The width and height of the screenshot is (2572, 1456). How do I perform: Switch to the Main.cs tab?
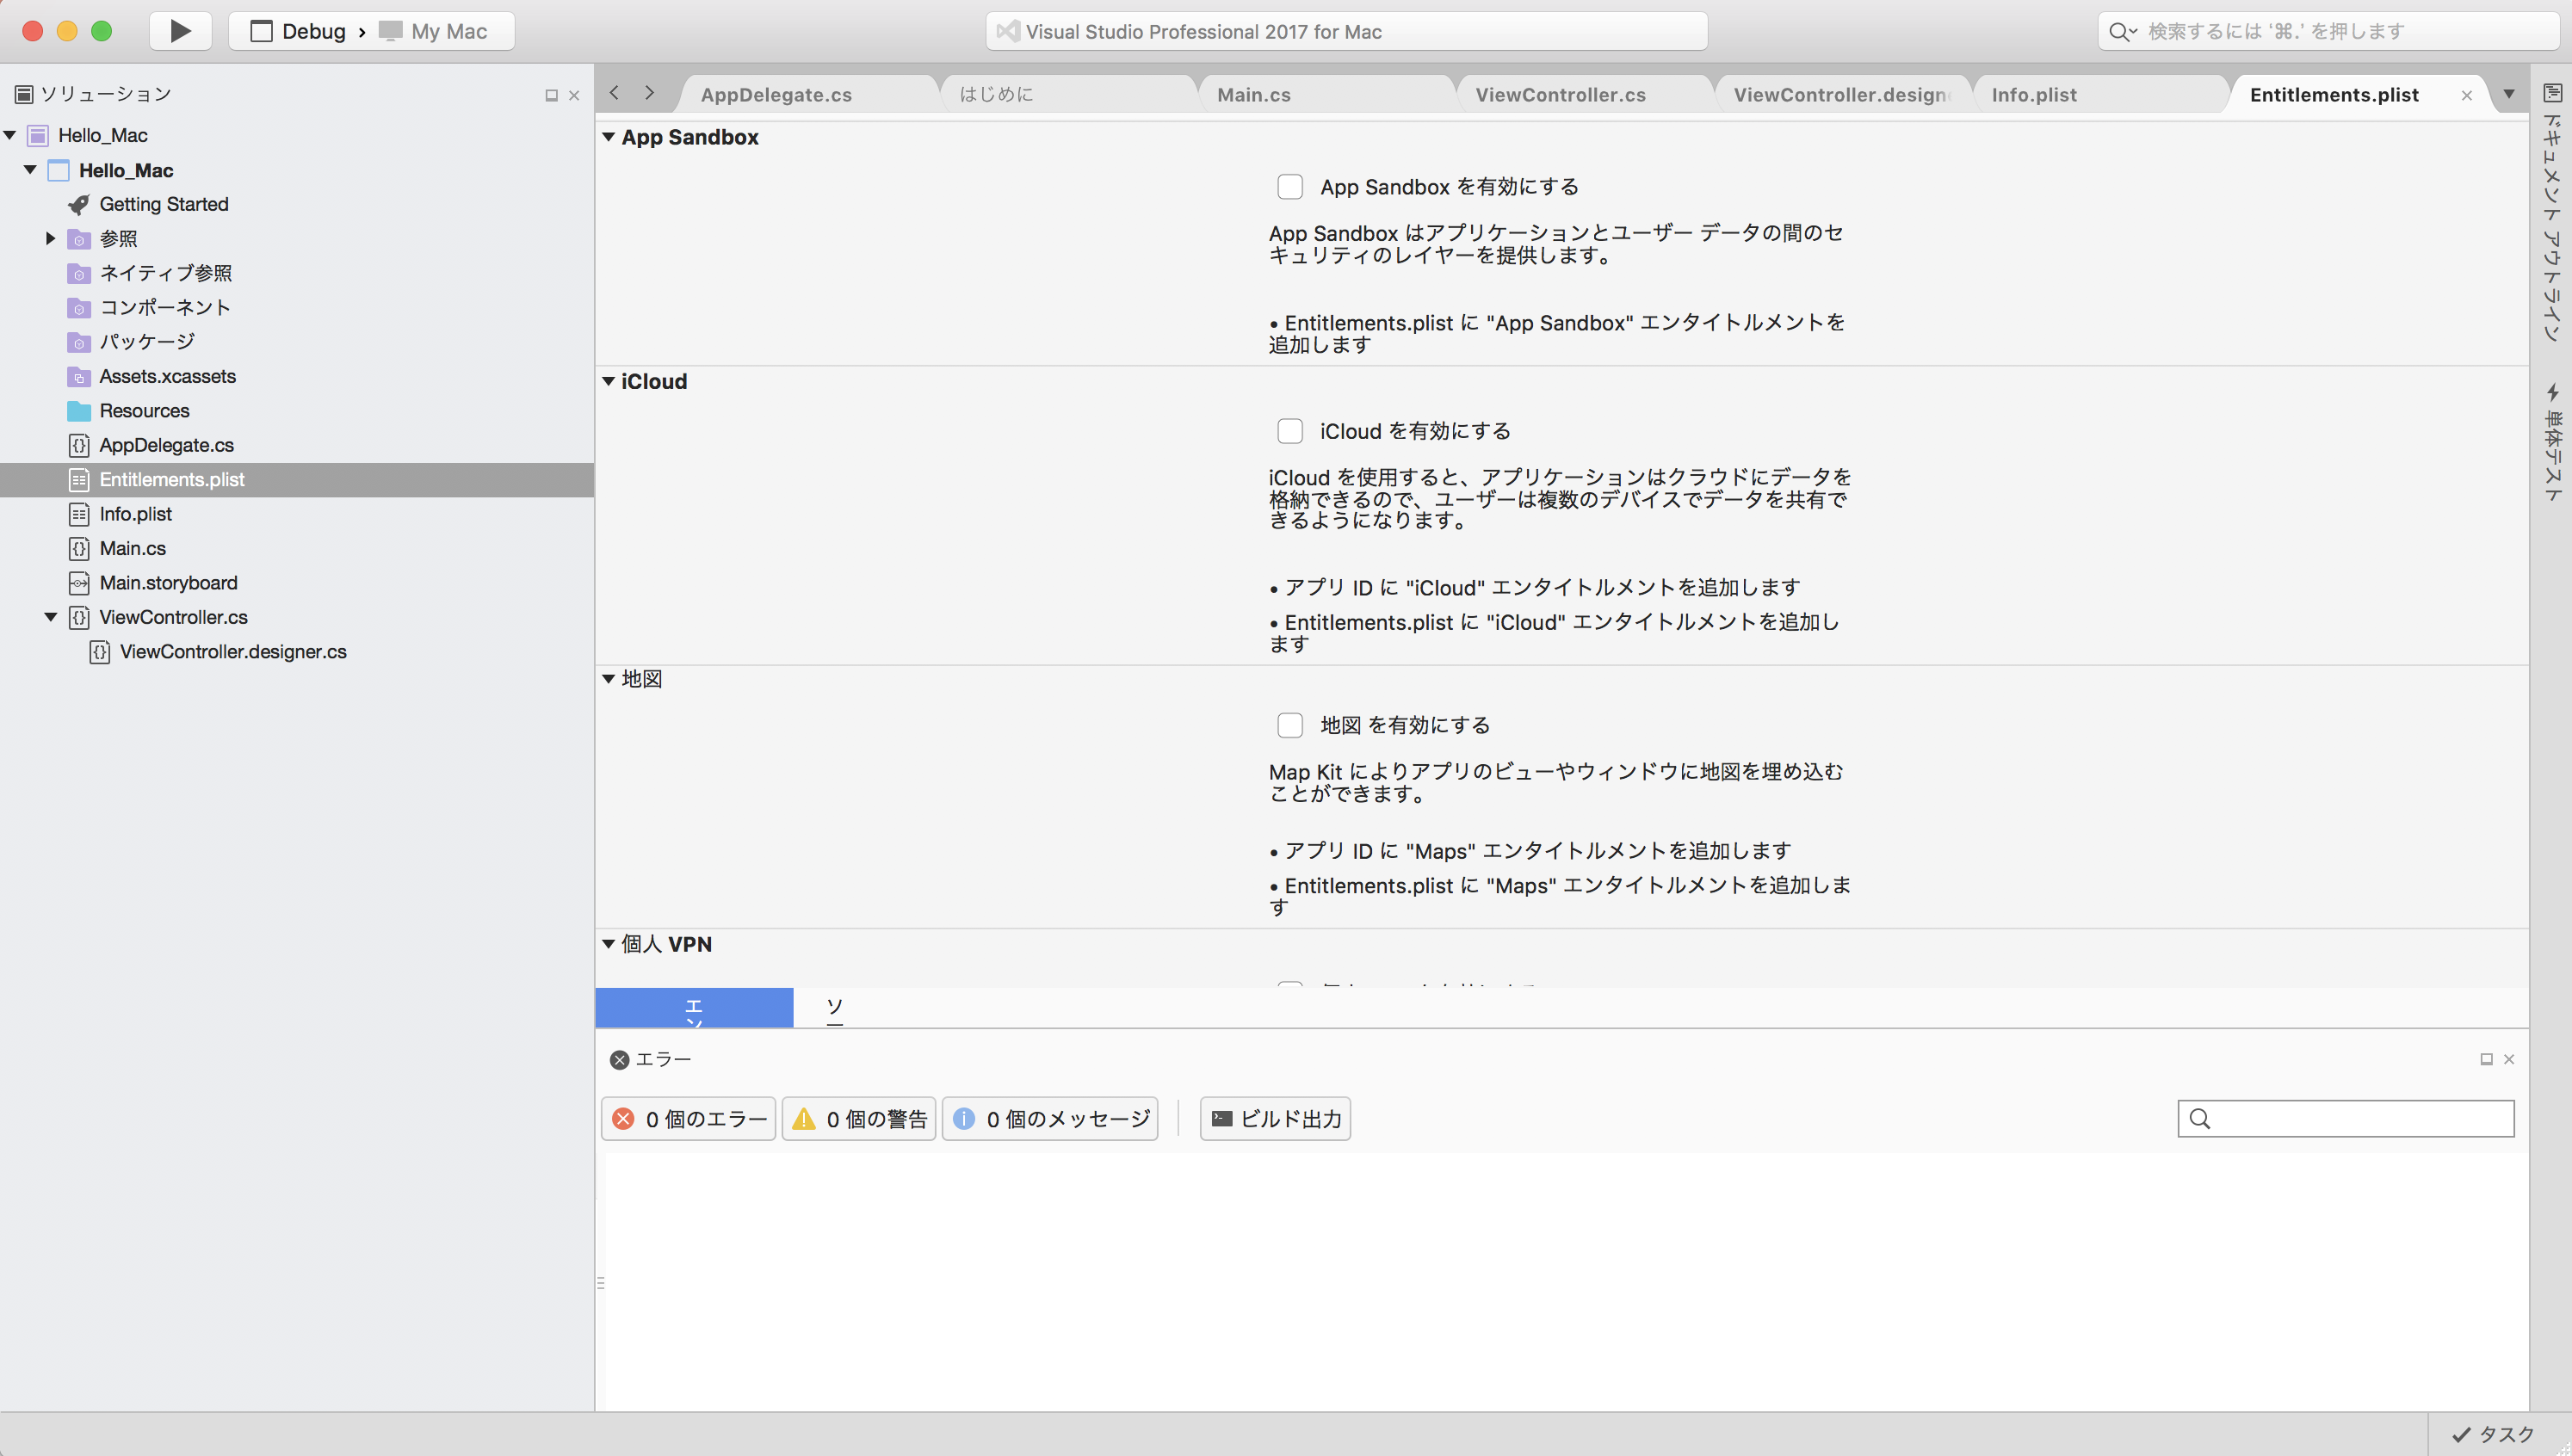pyautogui.click(x=1254, y=95)
